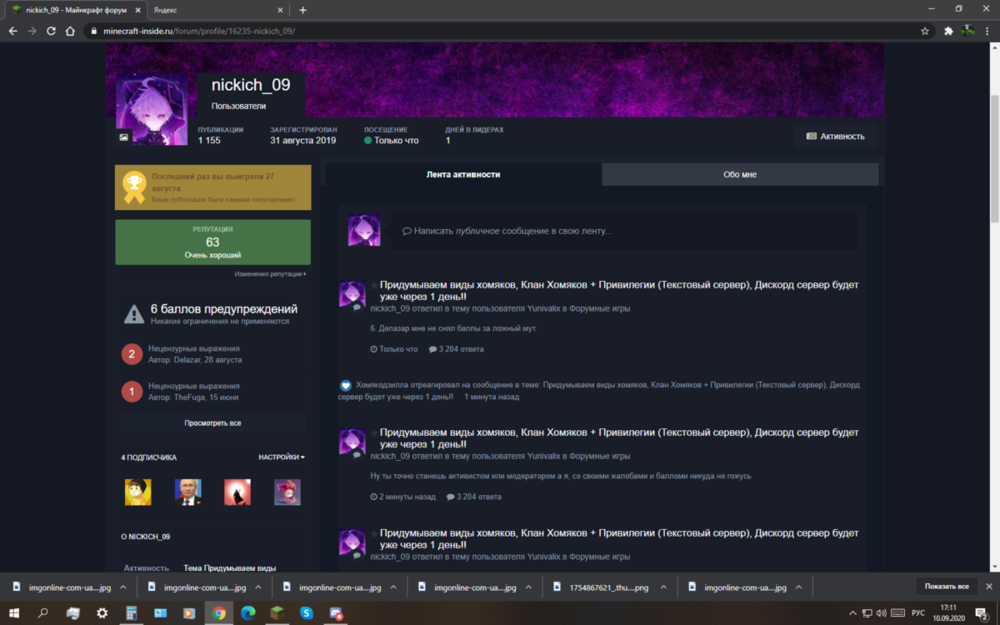Open the Настройки followers dropdown
Screen dimensions: 1000x625
(x=281, y=457)
